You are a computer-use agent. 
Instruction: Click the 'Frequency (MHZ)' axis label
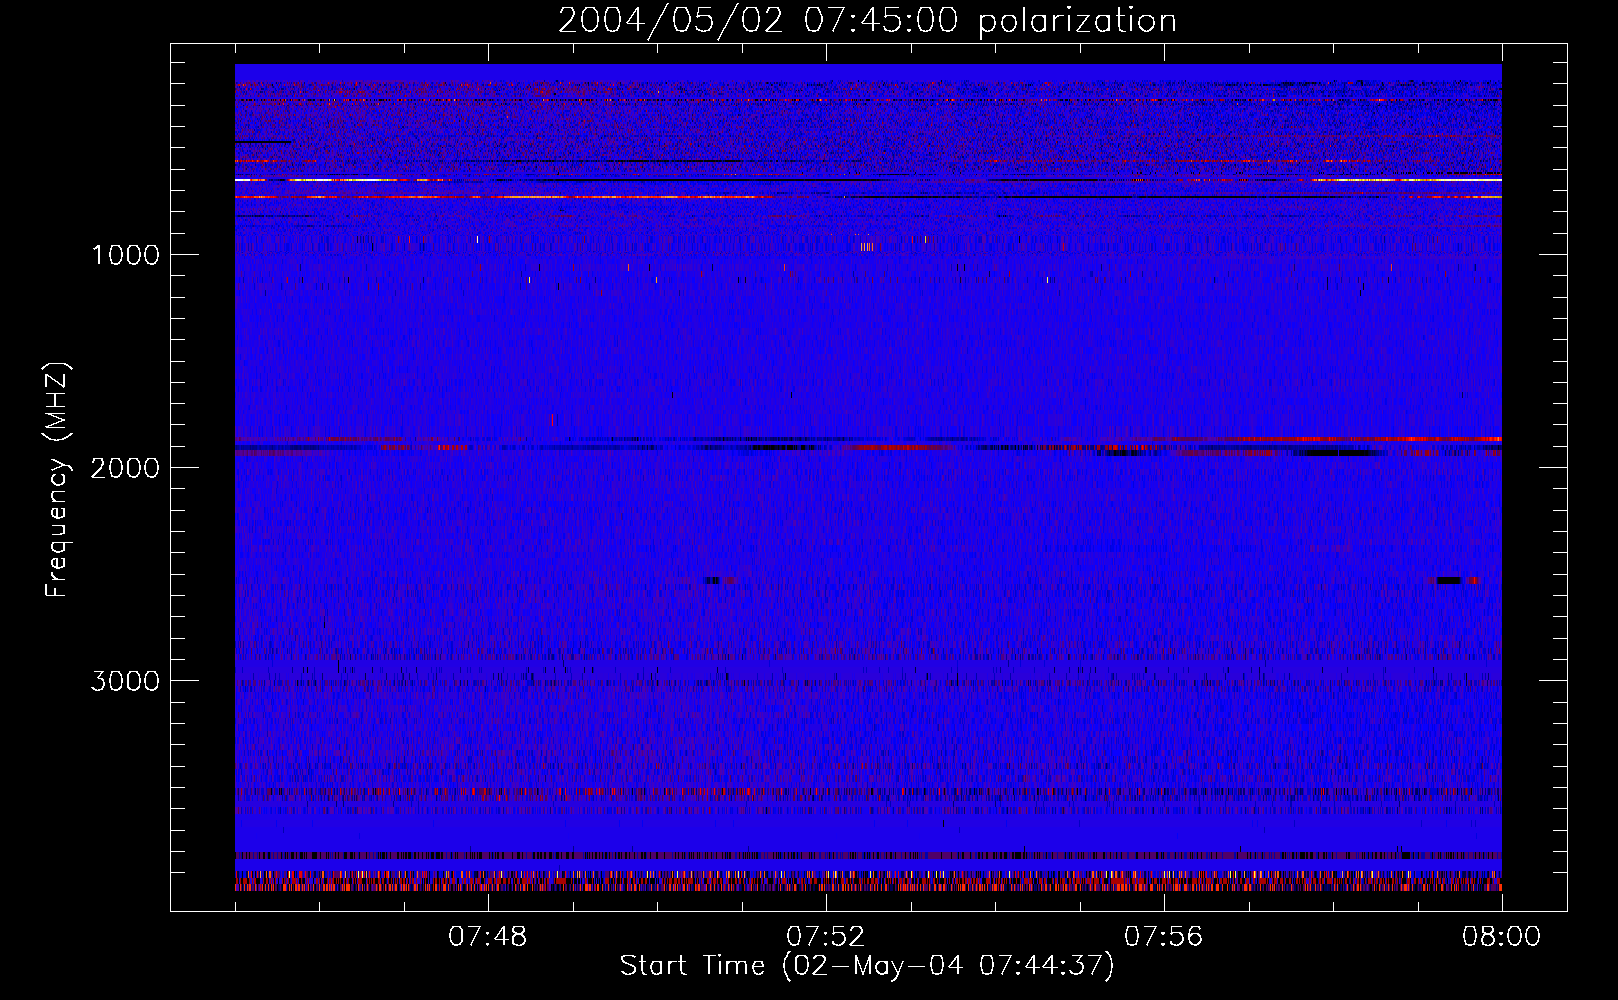[x=58, y=481]
